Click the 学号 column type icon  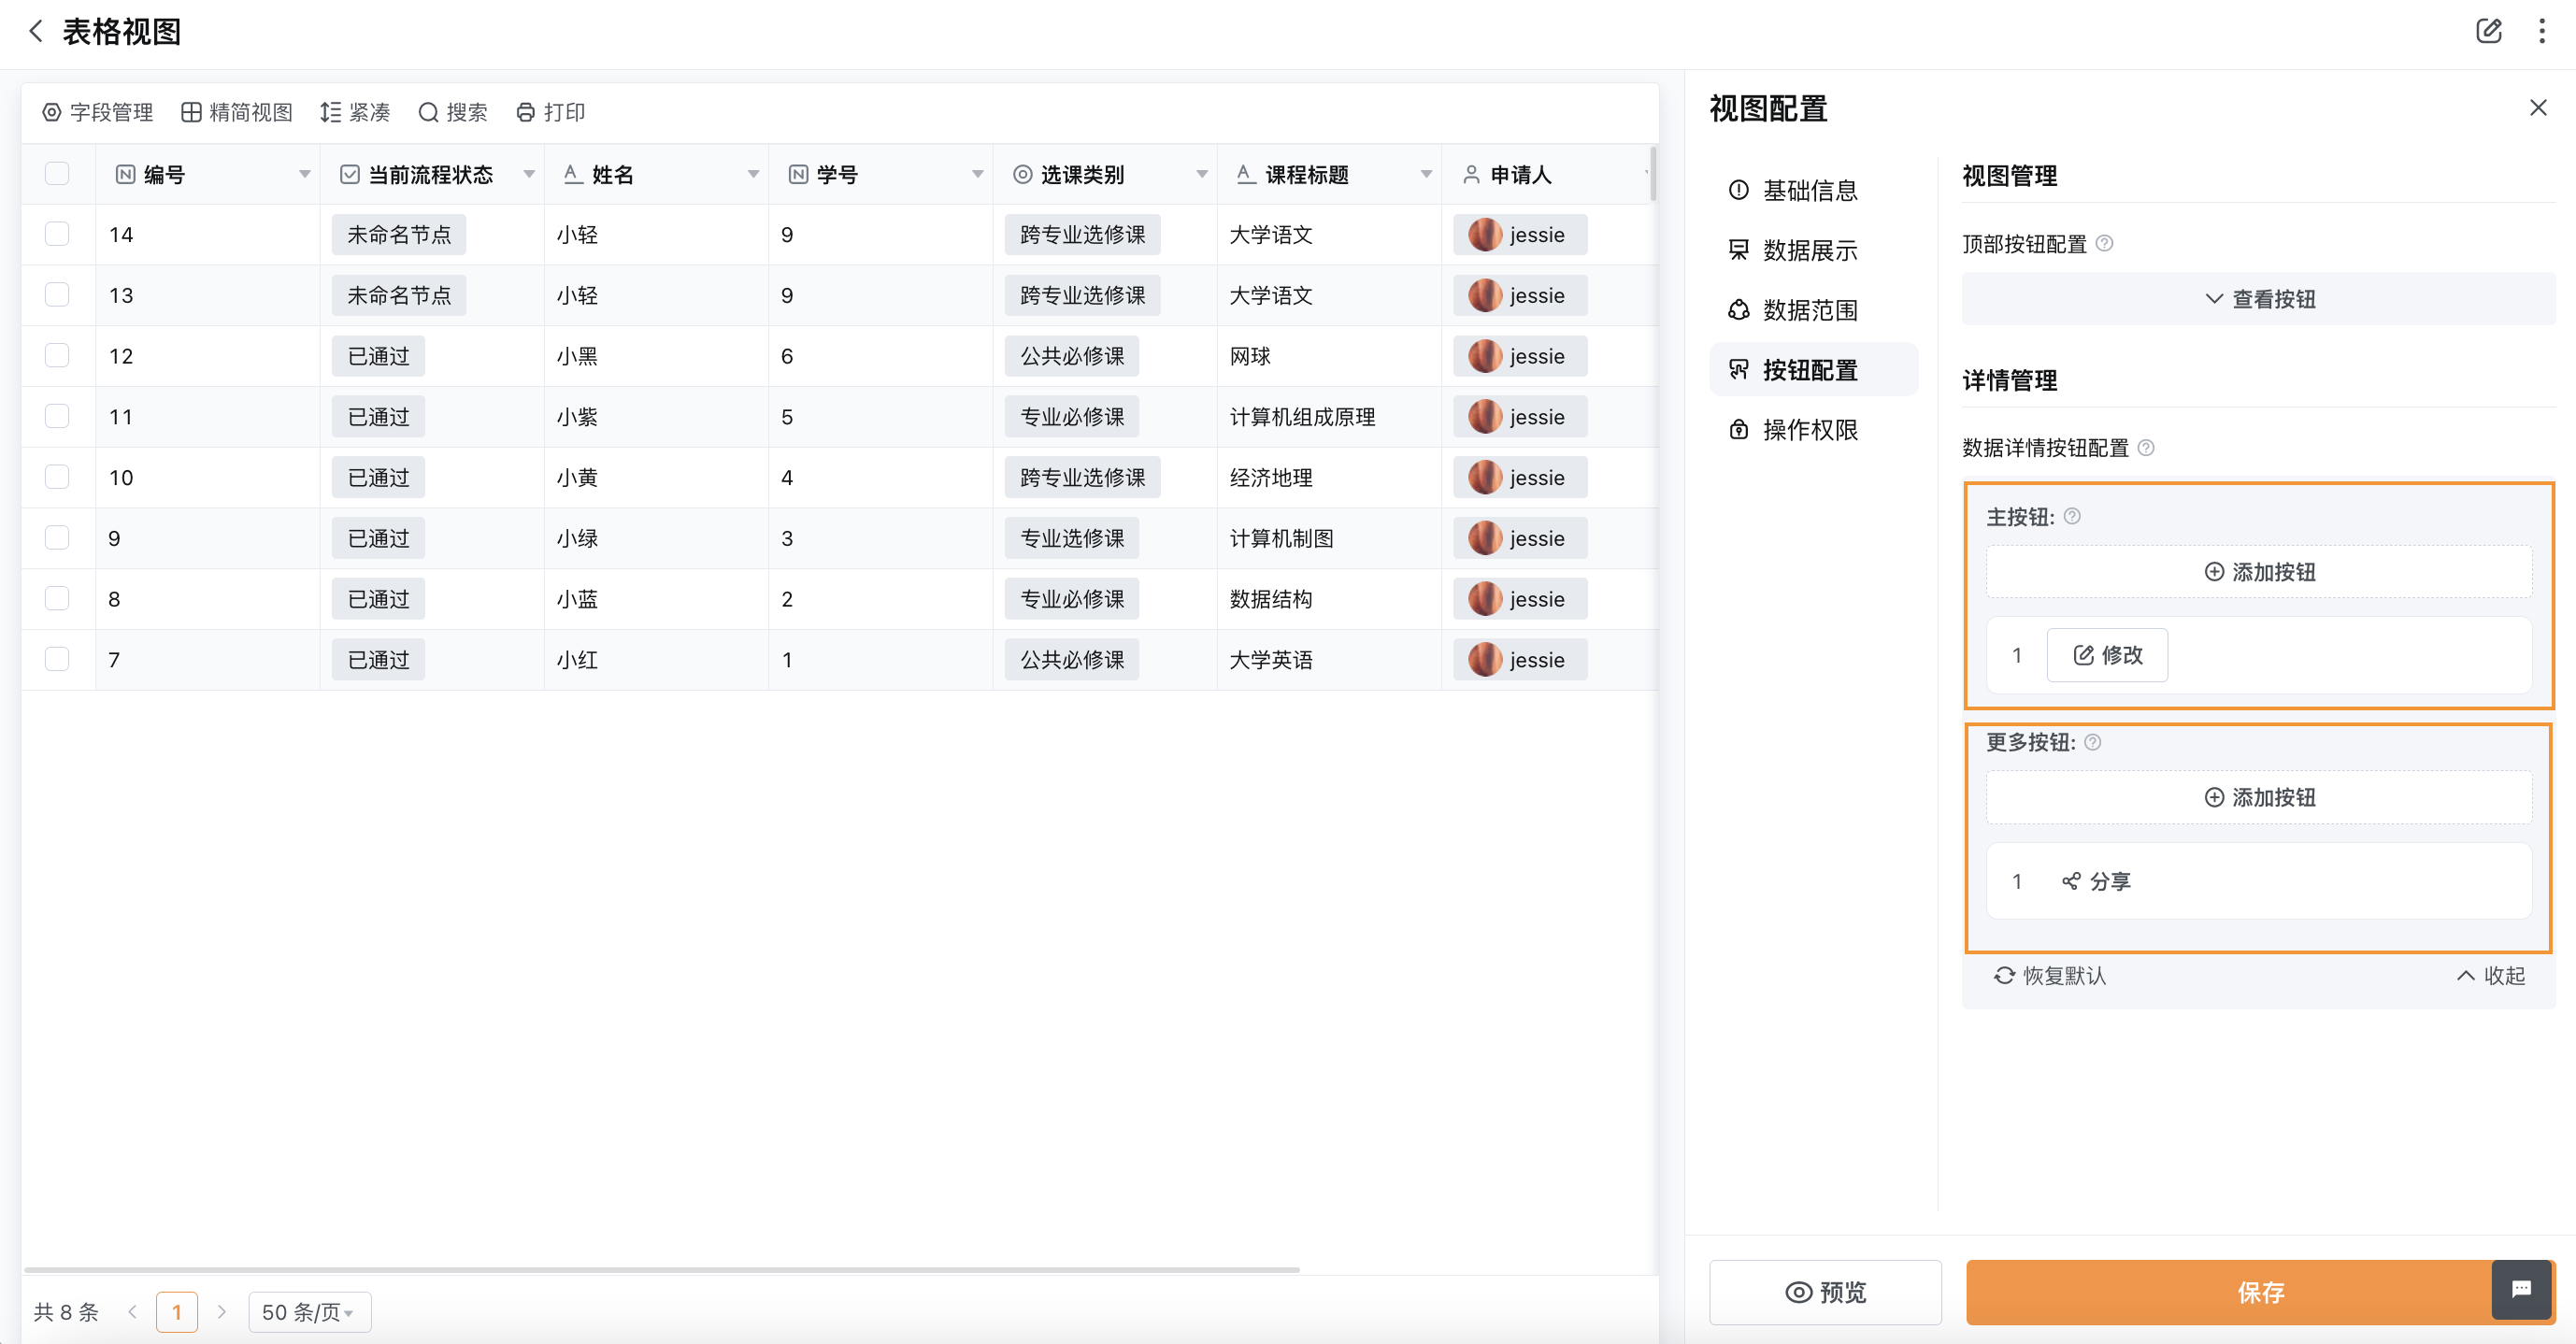point(798,175)
